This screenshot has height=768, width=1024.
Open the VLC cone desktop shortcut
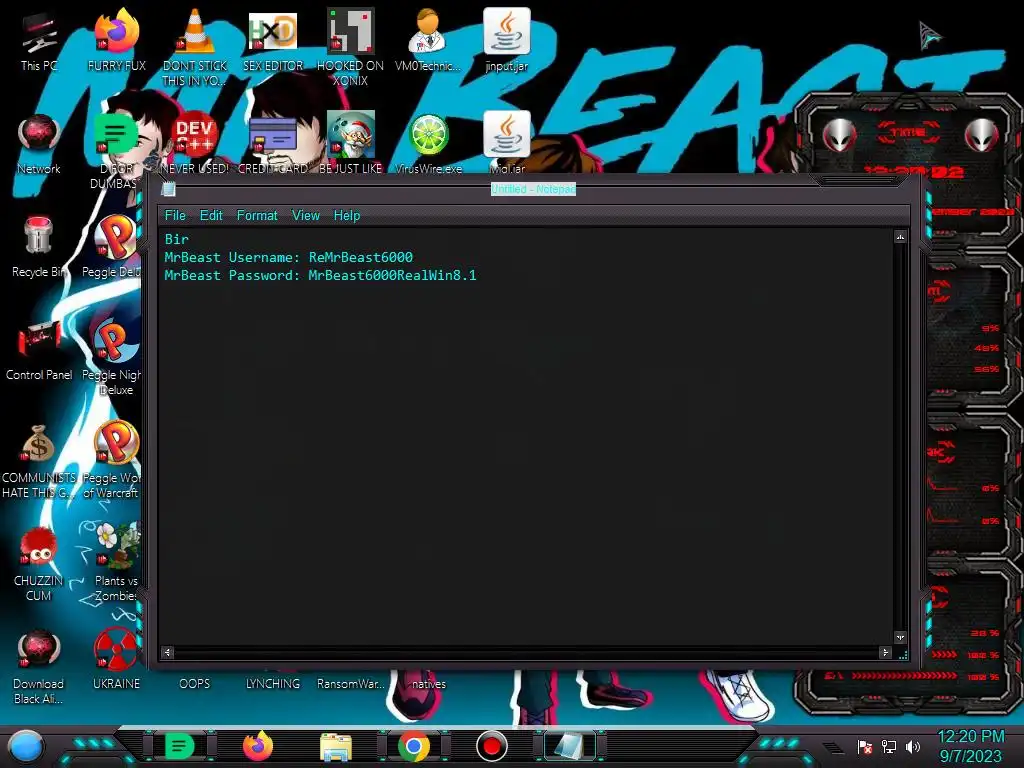(x=195, y=47)
